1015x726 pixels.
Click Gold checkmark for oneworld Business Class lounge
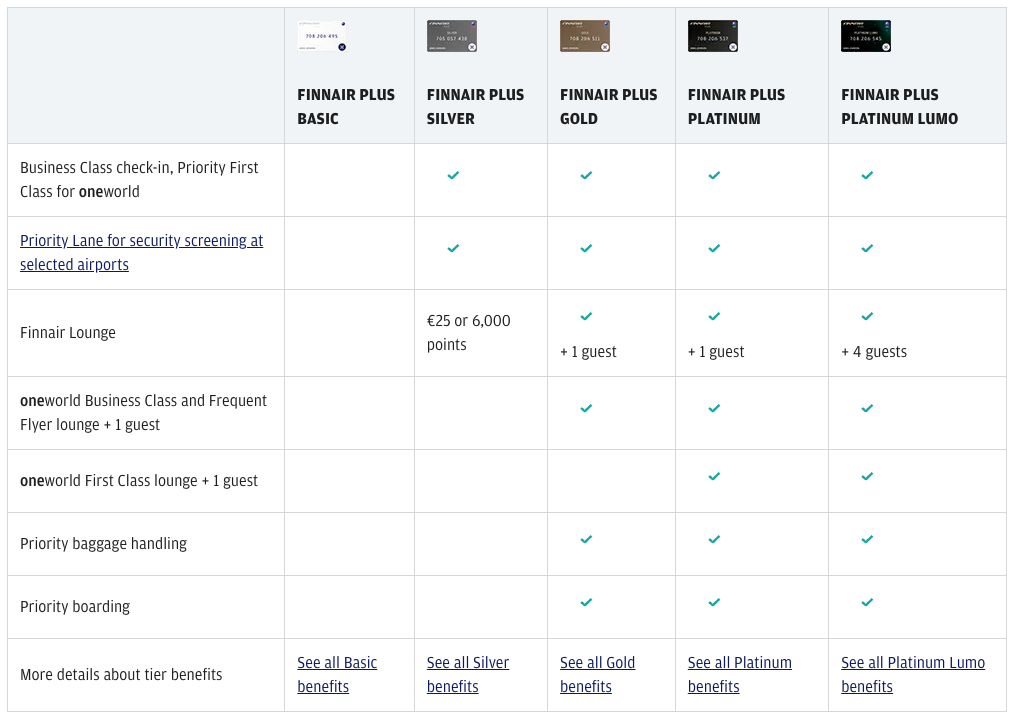coord(586,408)
